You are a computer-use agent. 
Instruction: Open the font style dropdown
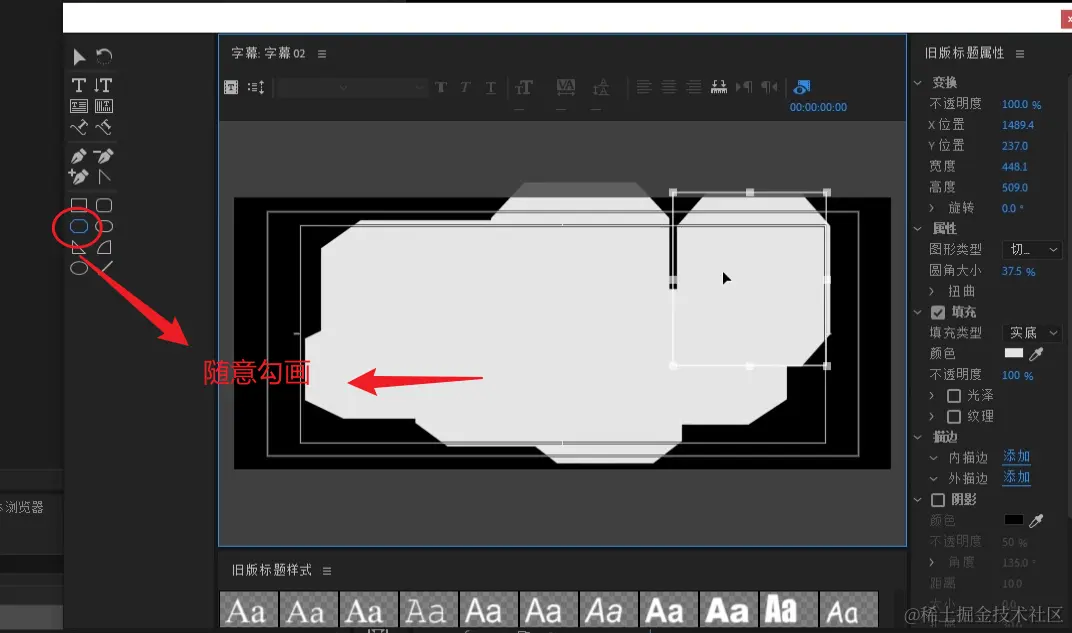click(x=392, y=87)
